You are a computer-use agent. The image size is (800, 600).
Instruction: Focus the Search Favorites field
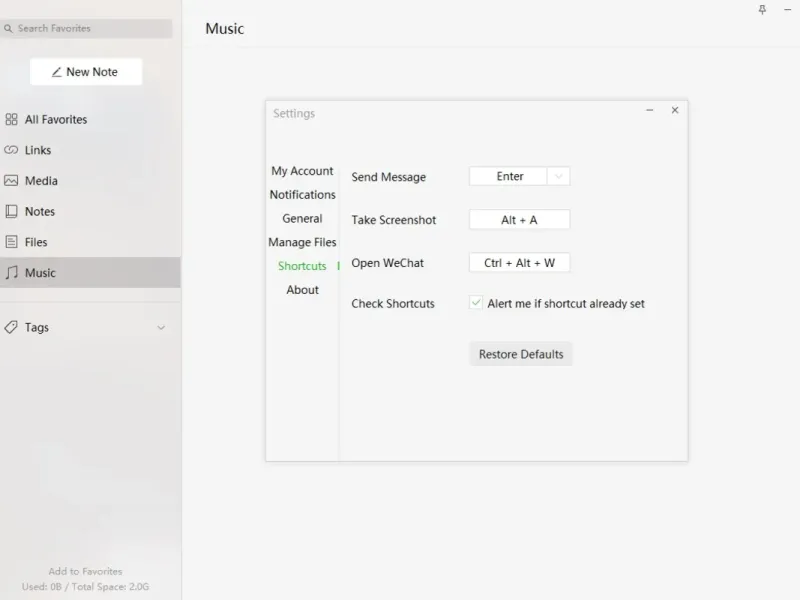(x=86, y=29)
